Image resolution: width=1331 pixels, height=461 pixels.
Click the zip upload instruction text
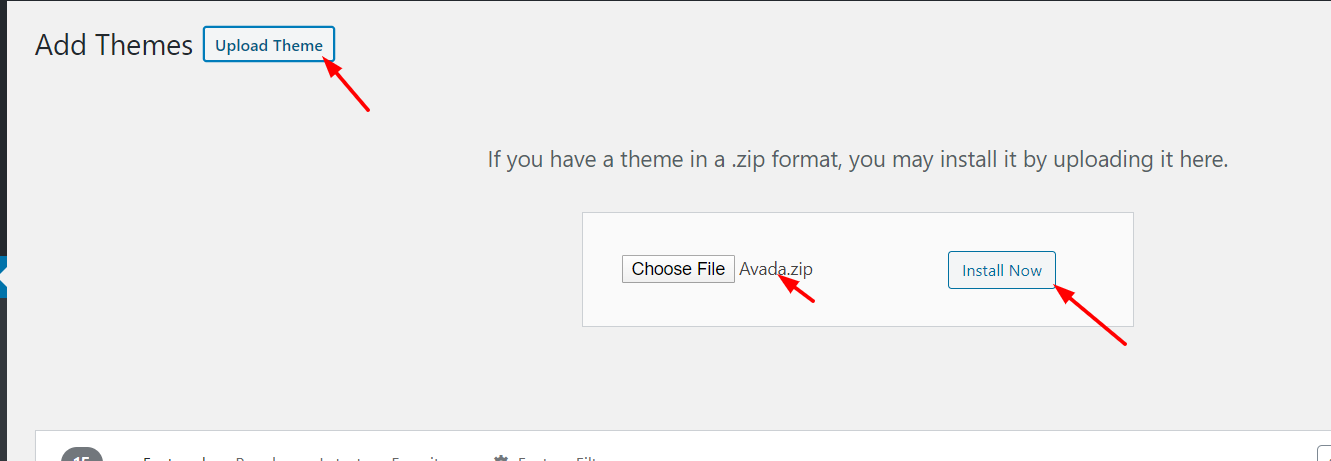click(857, 159)
